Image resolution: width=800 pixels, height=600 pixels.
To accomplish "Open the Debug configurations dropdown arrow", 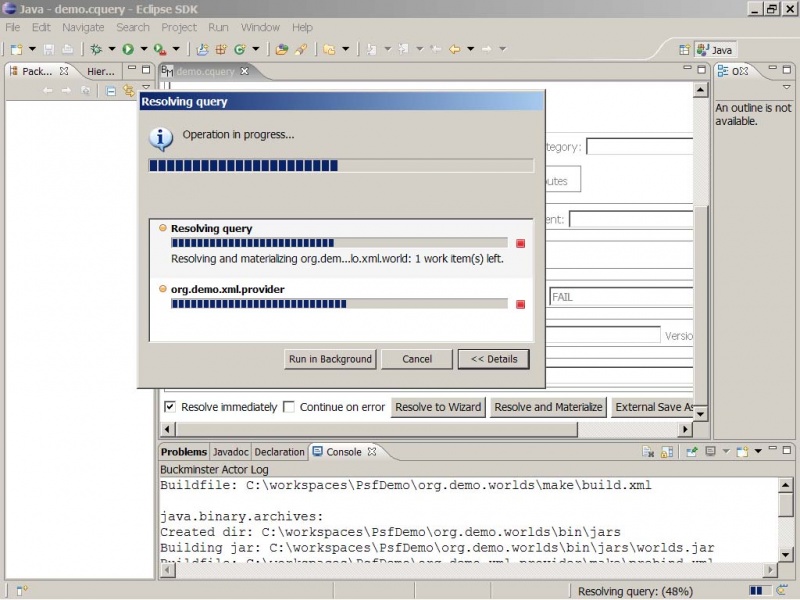I will [x=112, y=49].
